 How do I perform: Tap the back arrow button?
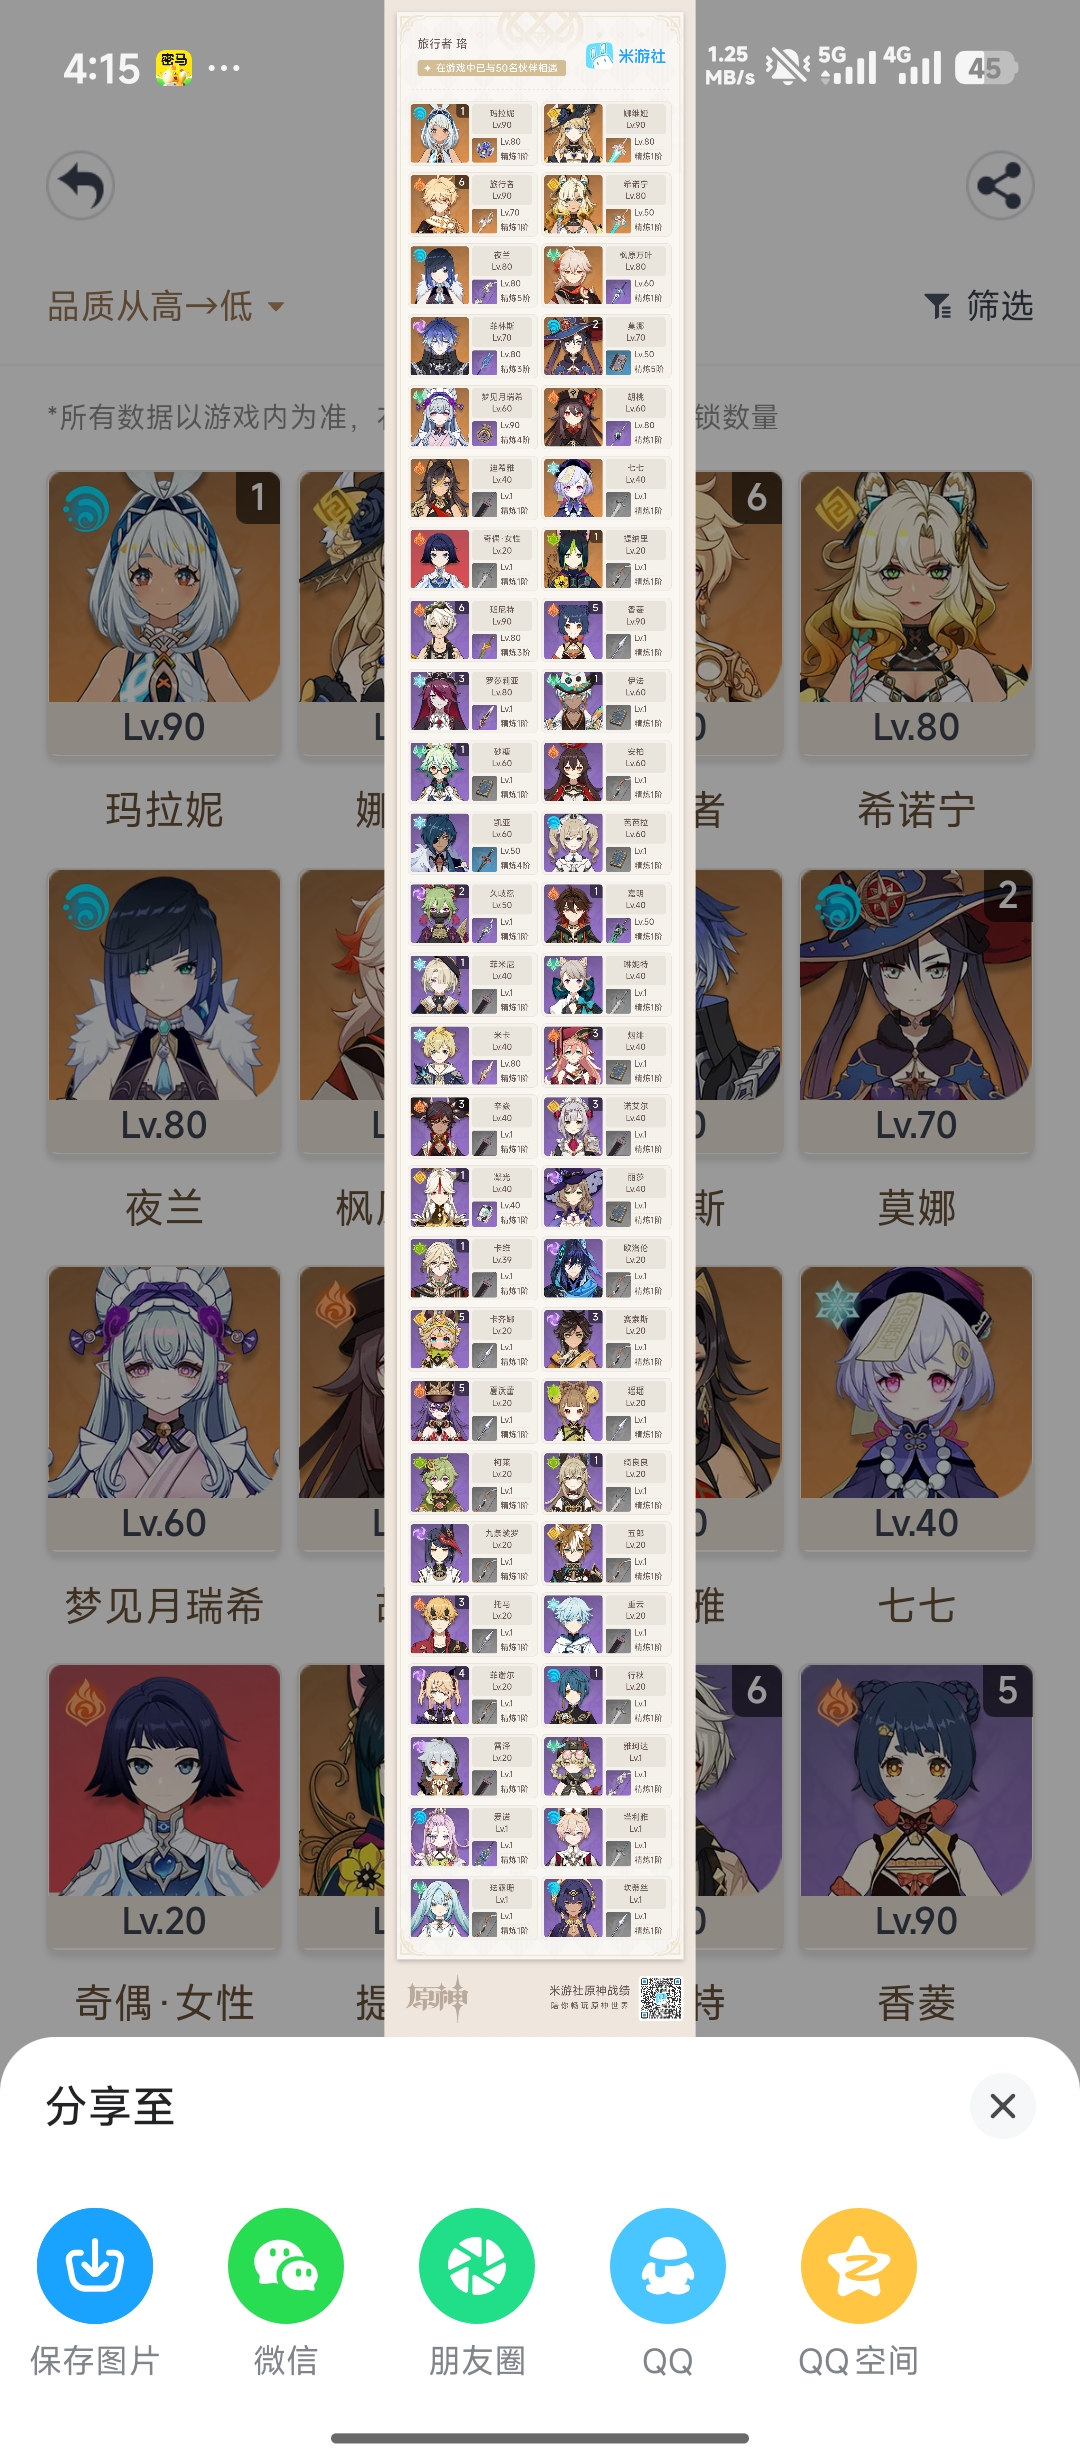(x=81, y=186)
